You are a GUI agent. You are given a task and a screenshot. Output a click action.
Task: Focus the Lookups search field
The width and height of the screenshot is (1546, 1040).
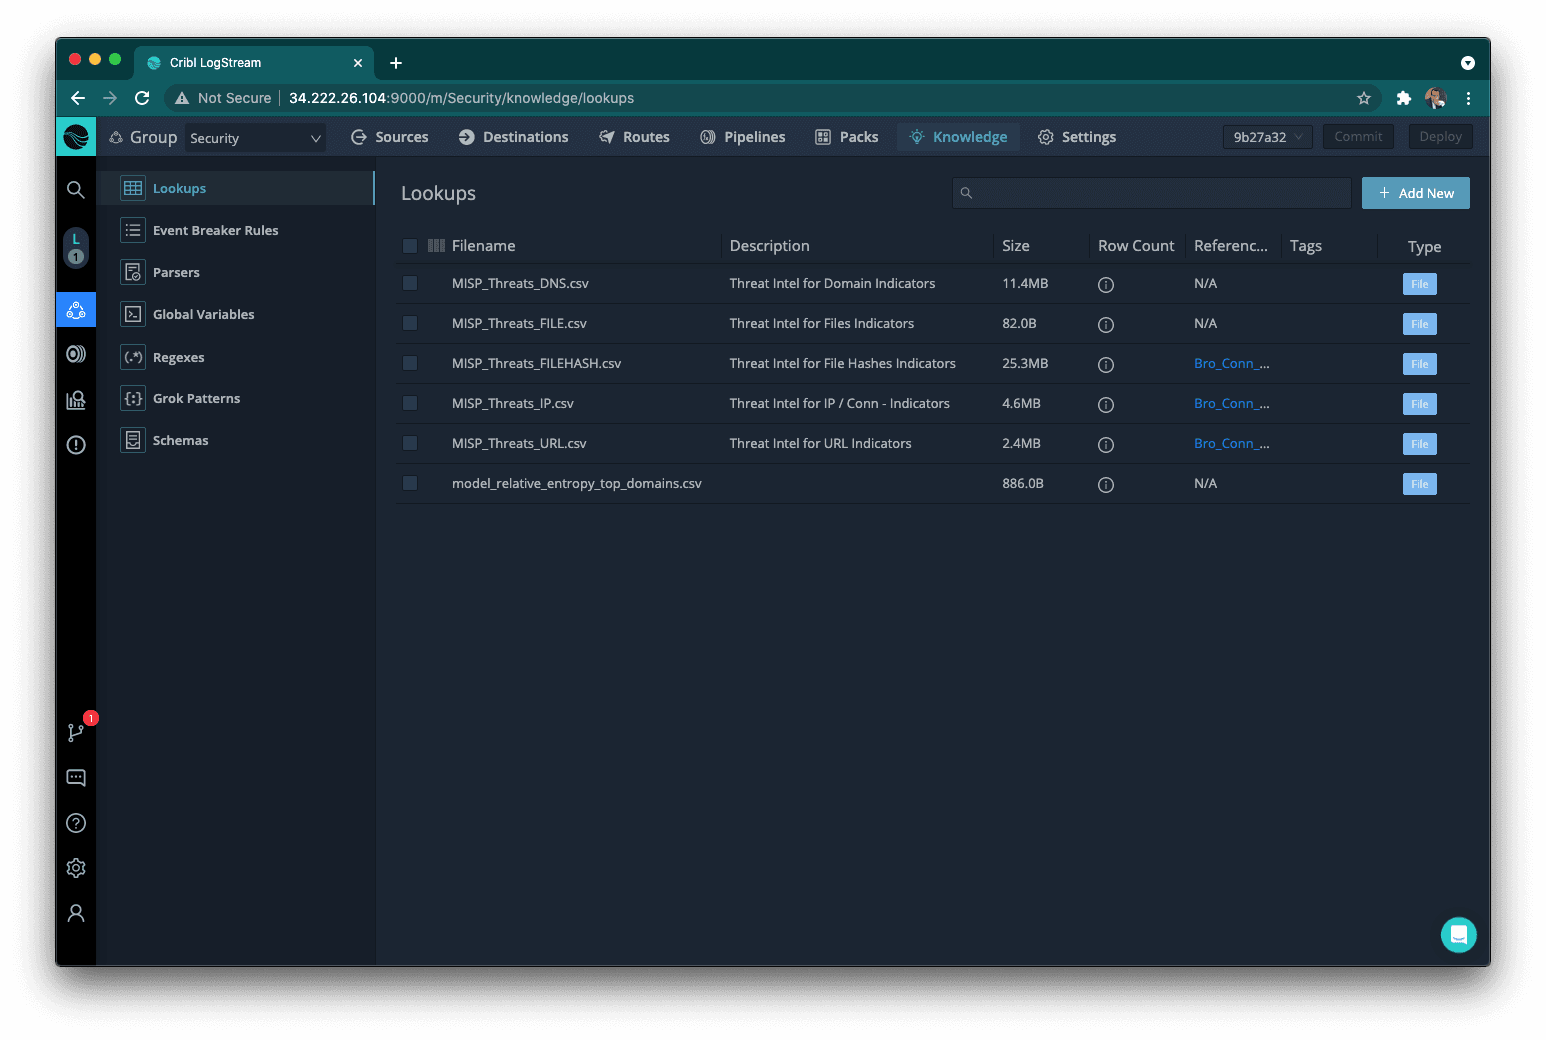pyautogui.click(x=1152, y=193)
